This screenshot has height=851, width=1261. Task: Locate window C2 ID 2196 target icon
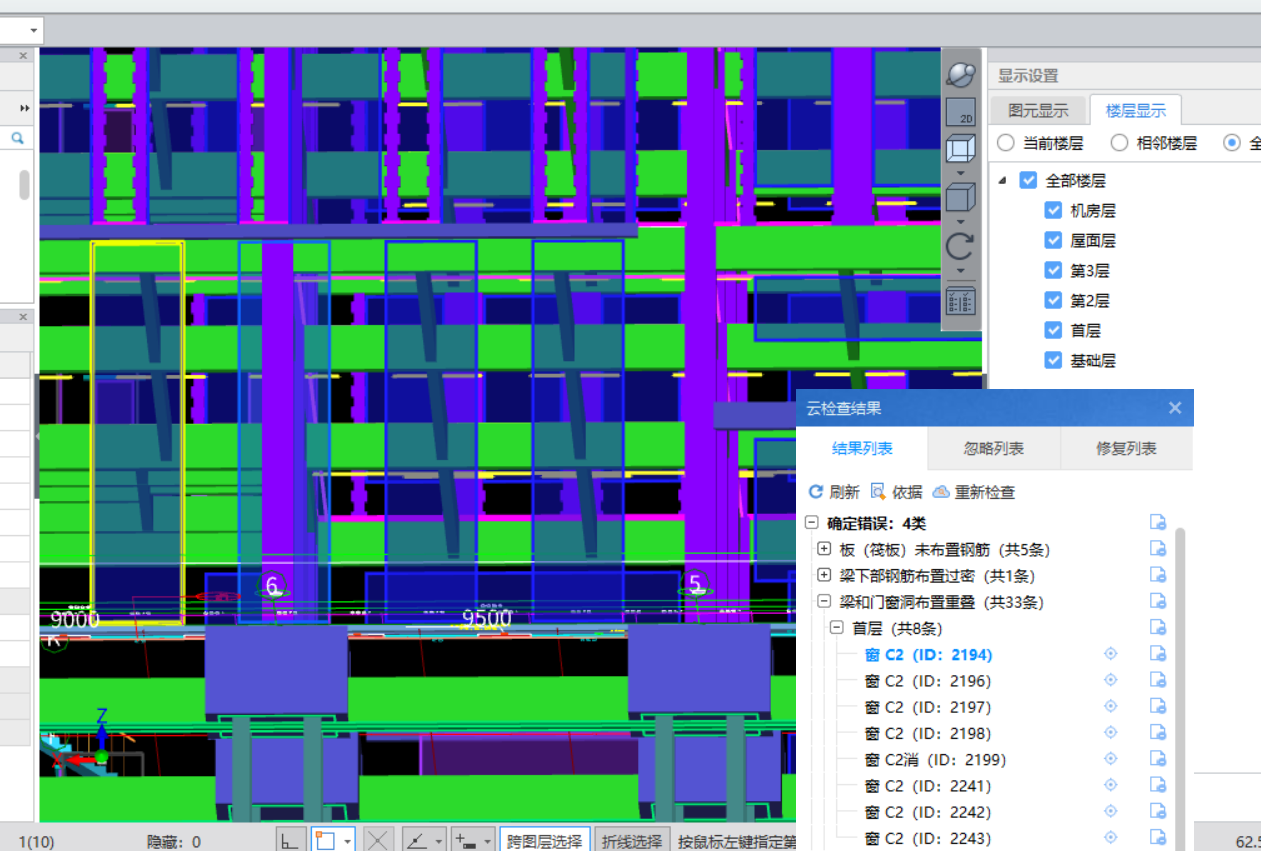click(1110, 681)
